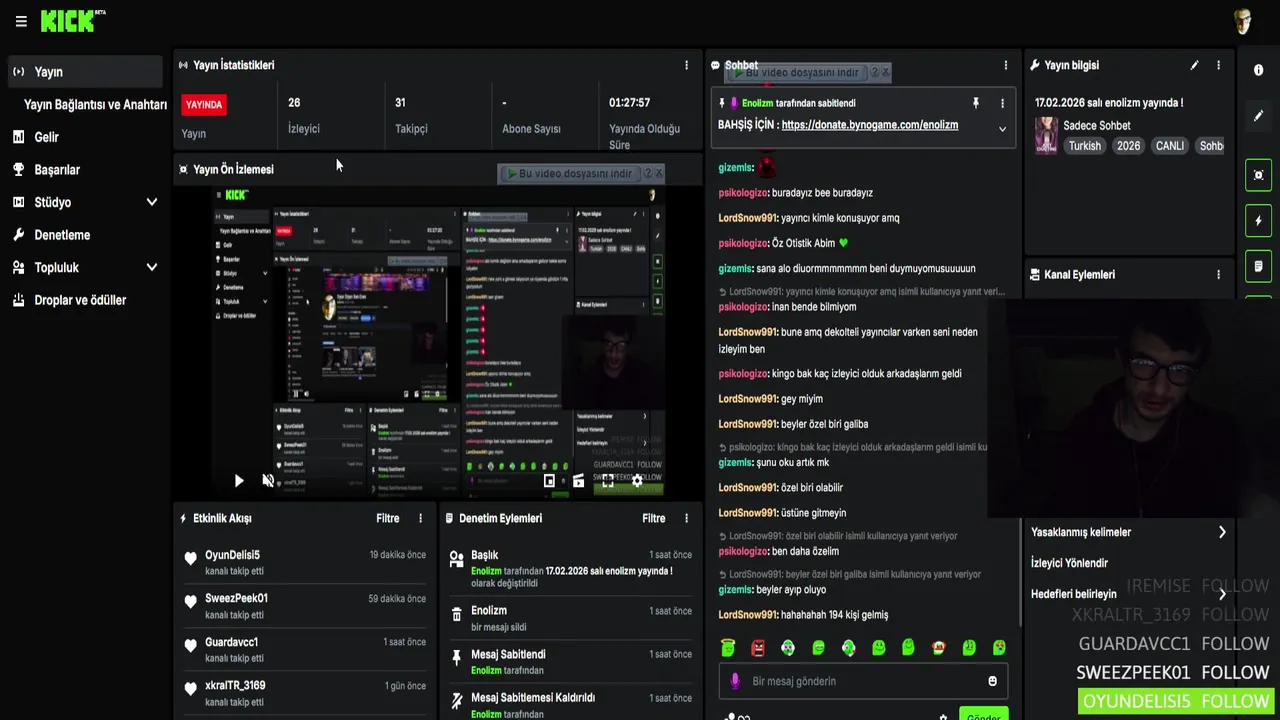
Task: Select the Başlık moderation log entry
Action: [571, 568]
